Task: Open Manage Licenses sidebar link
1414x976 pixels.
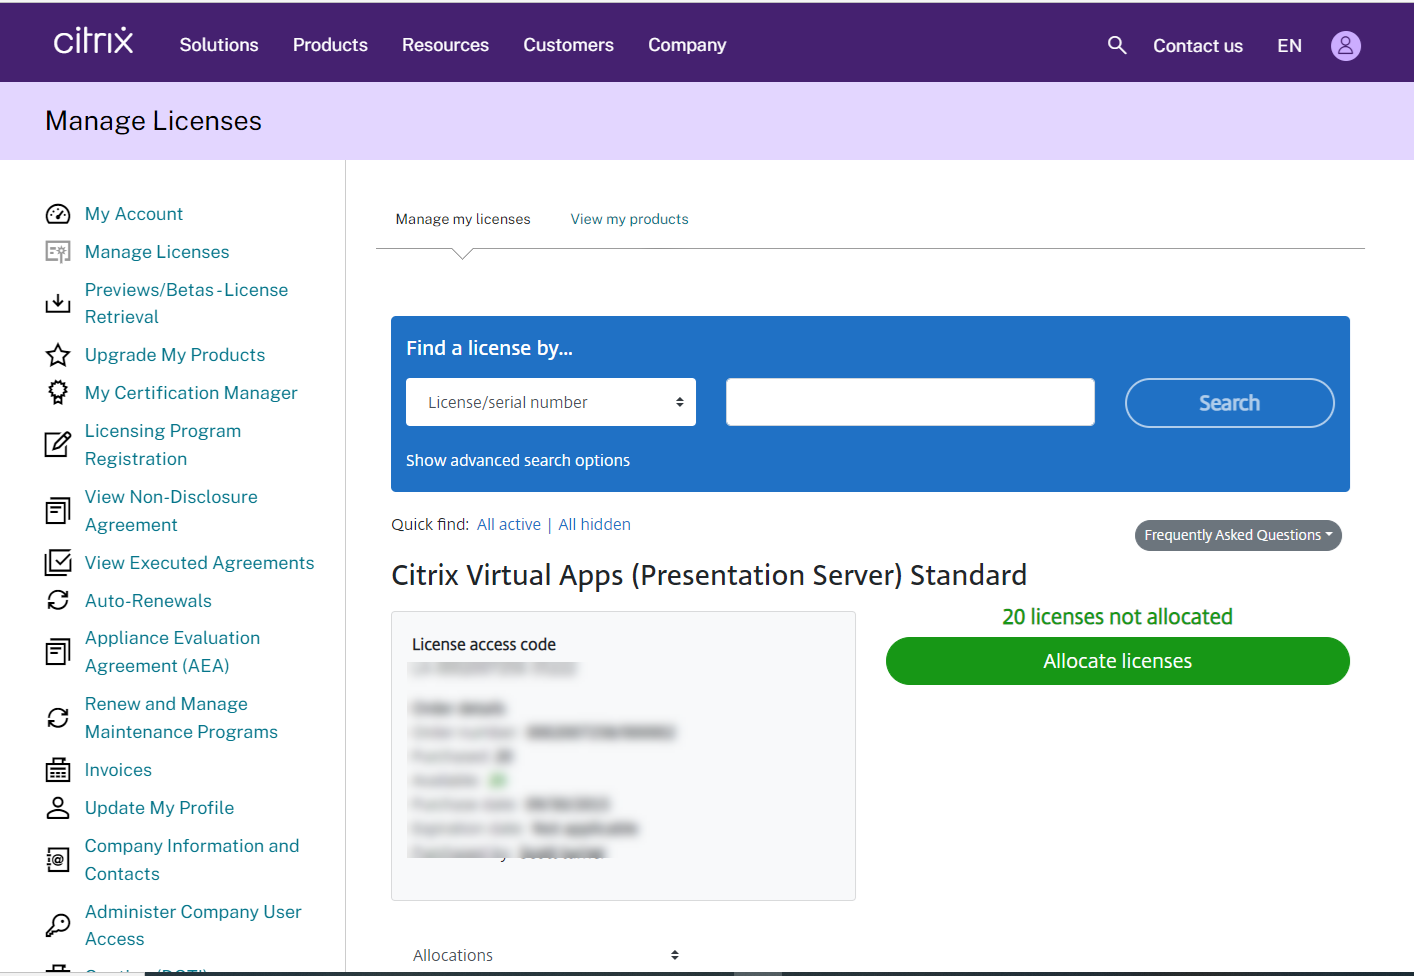Action: tap(157, 252)
